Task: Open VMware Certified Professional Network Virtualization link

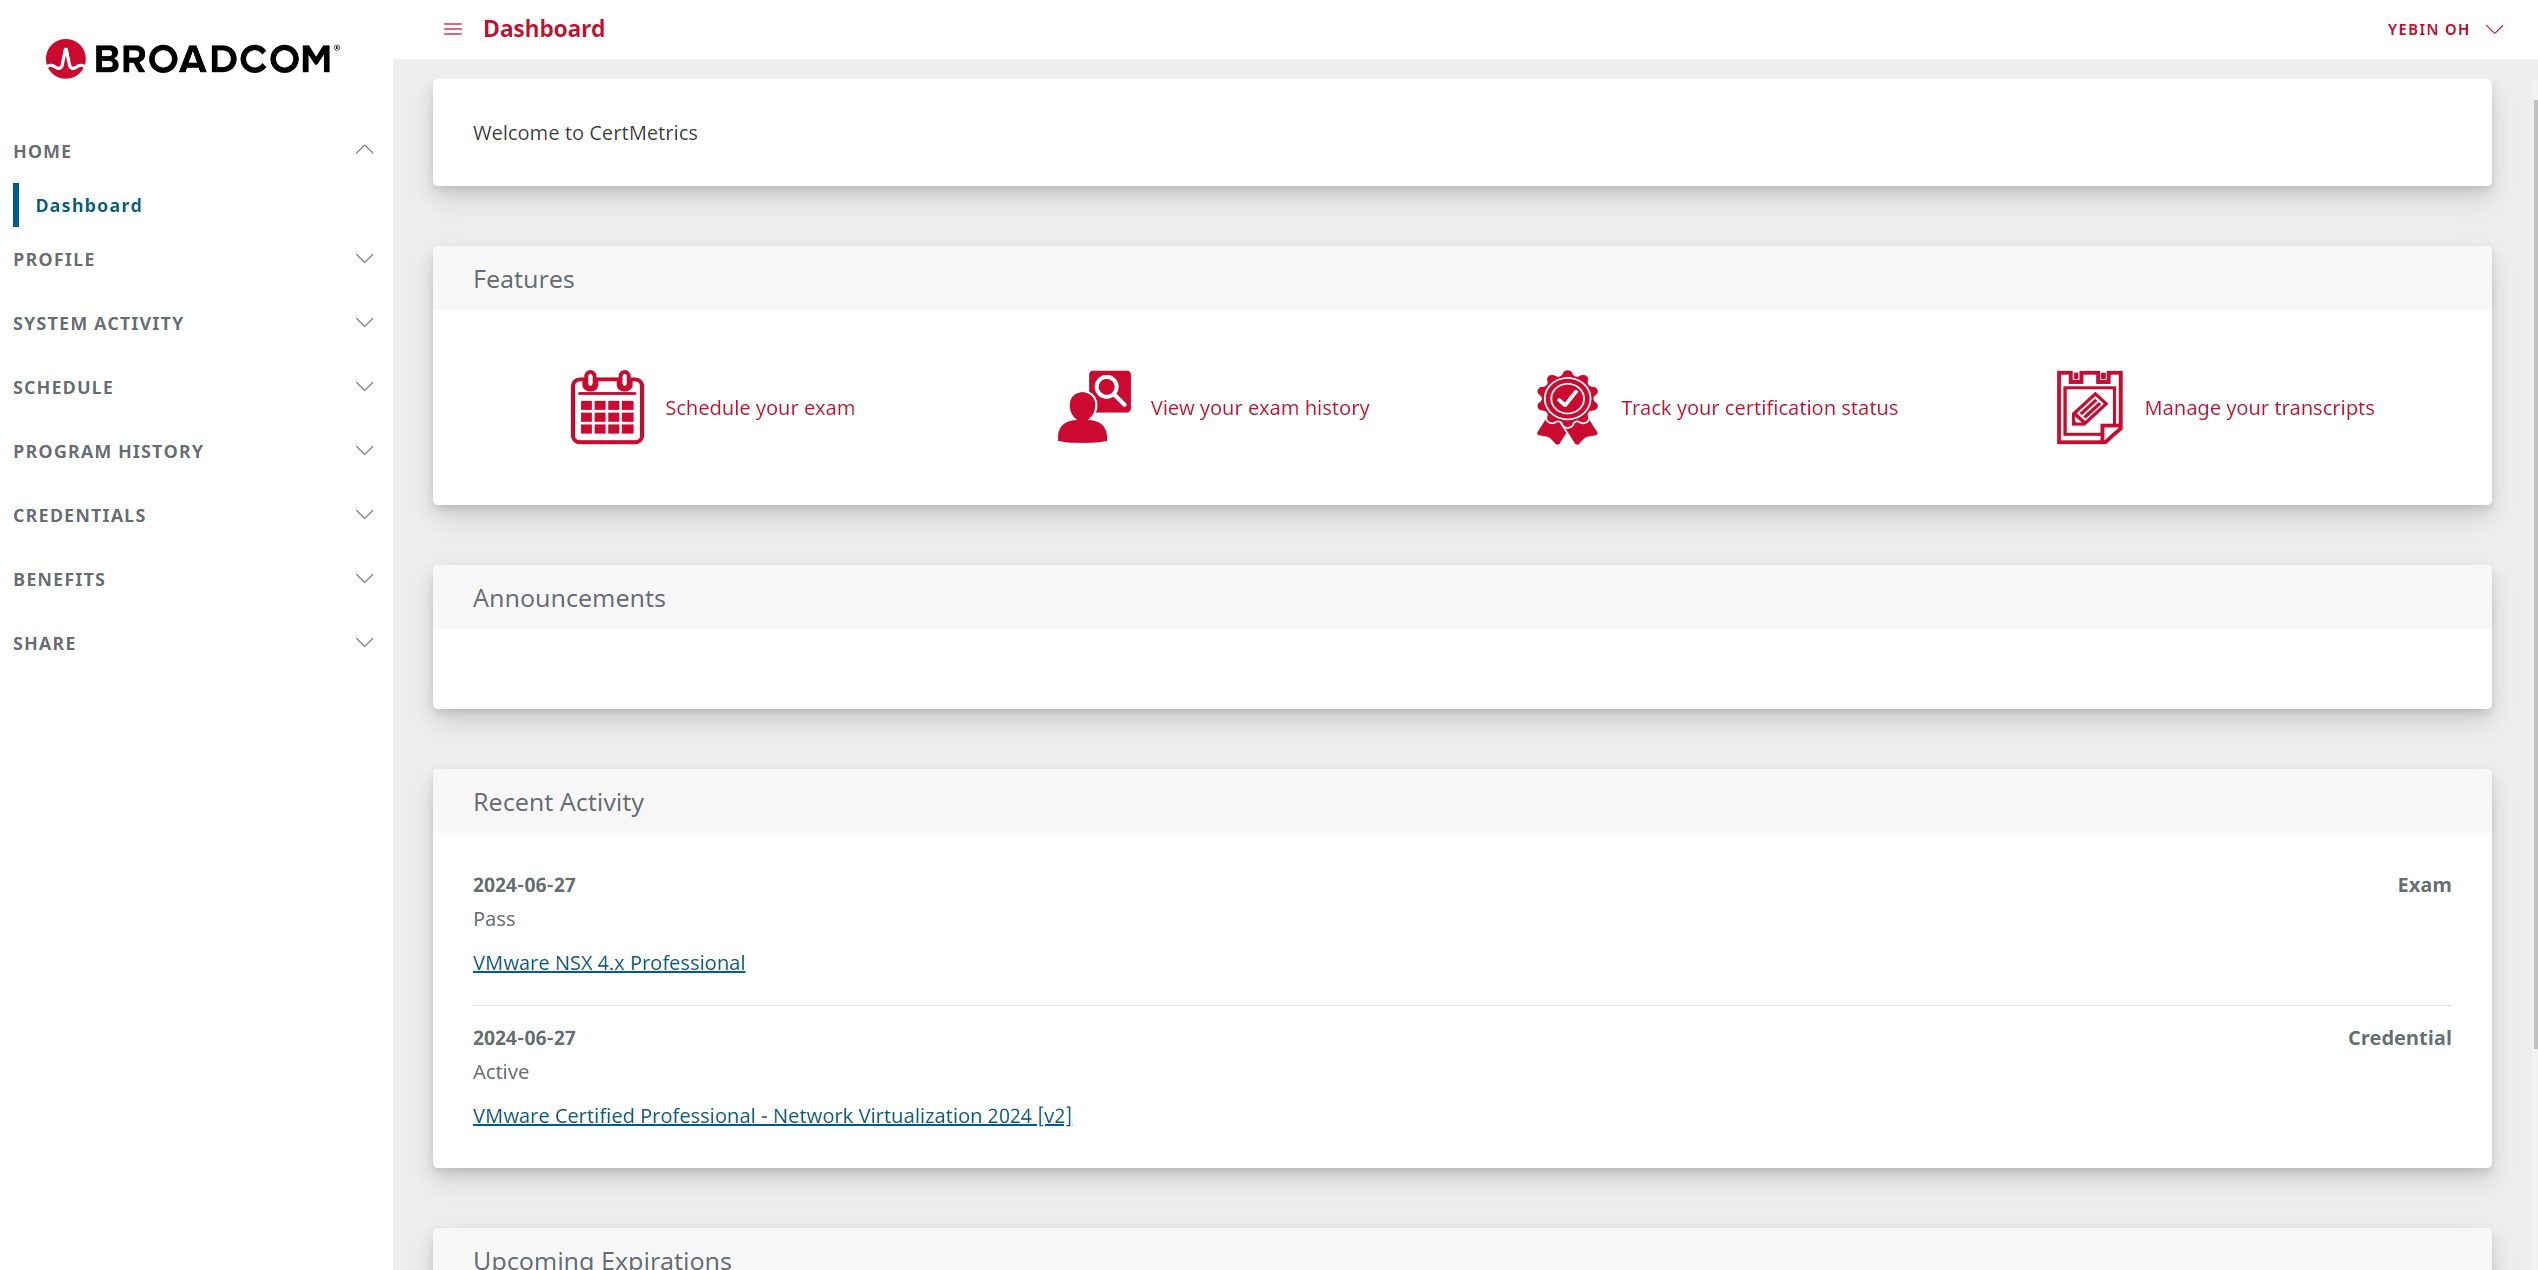Action: pyautogui.click(x=772, y=1116)
